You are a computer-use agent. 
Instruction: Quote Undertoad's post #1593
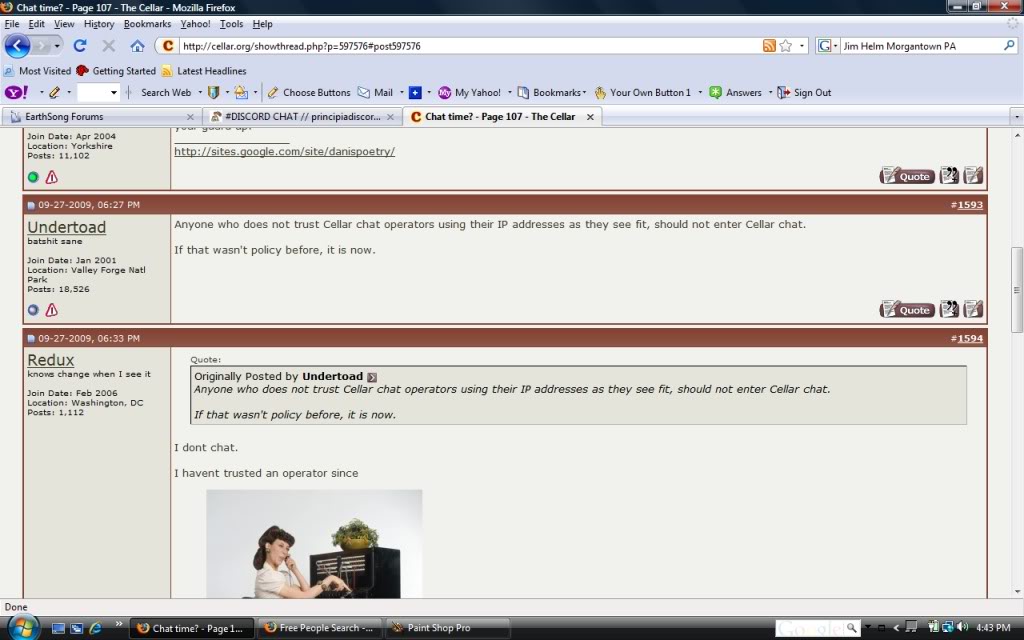tap(907, 309)
